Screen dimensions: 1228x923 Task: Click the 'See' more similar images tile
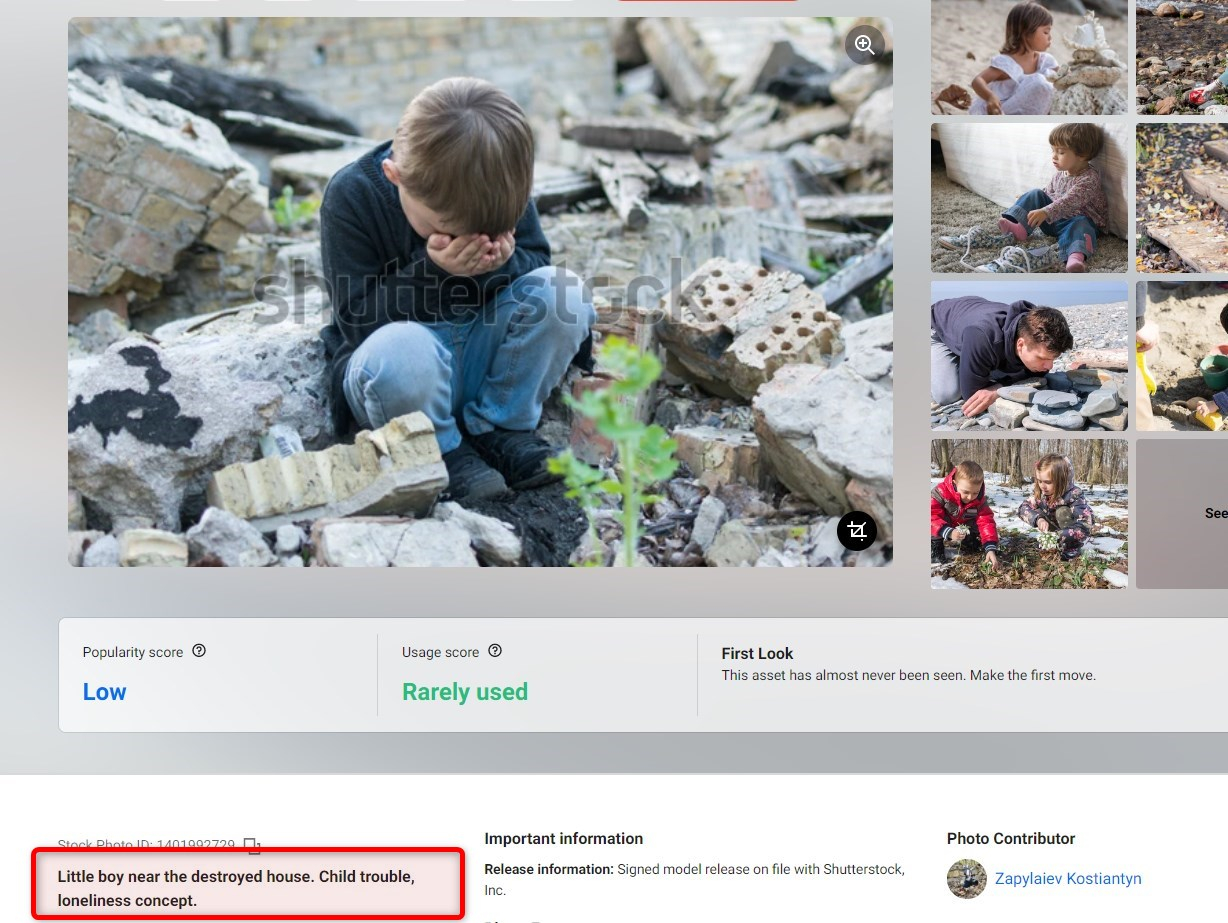[x=1182, y=514]
